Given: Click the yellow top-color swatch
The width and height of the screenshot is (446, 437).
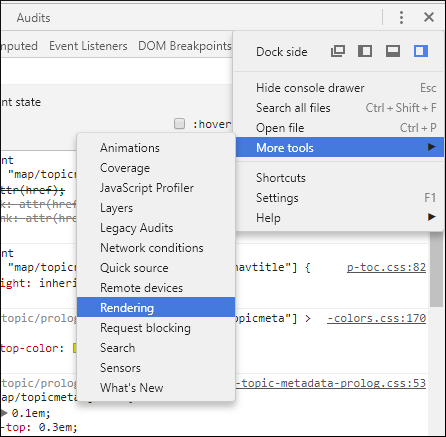Looking at the screenshot, I should pos(75,348).
